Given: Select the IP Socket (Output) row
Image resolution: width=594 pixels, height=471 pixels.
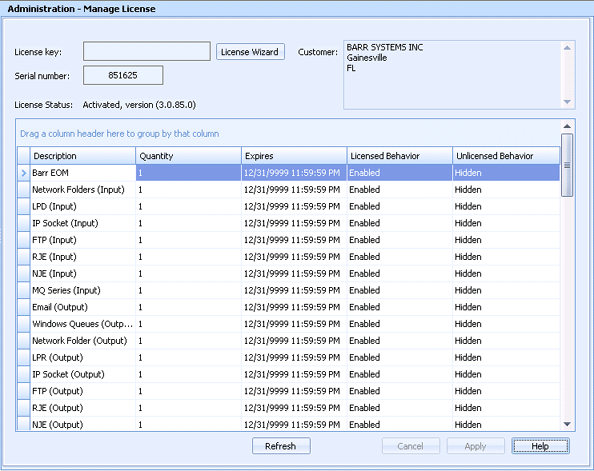Looking at the screenshot, I should (x=288, y=374).
